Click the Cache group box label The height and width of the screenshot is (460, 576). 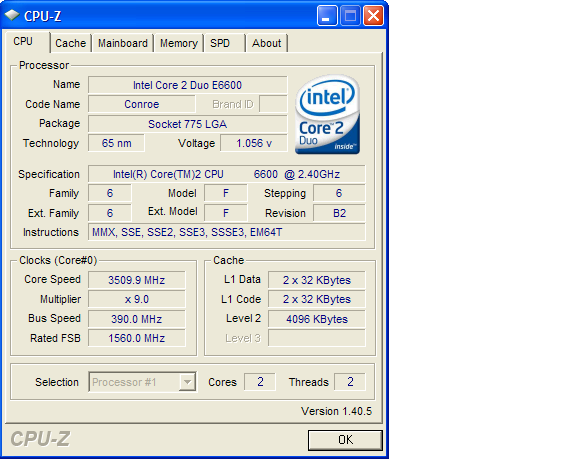coord(228,260)
